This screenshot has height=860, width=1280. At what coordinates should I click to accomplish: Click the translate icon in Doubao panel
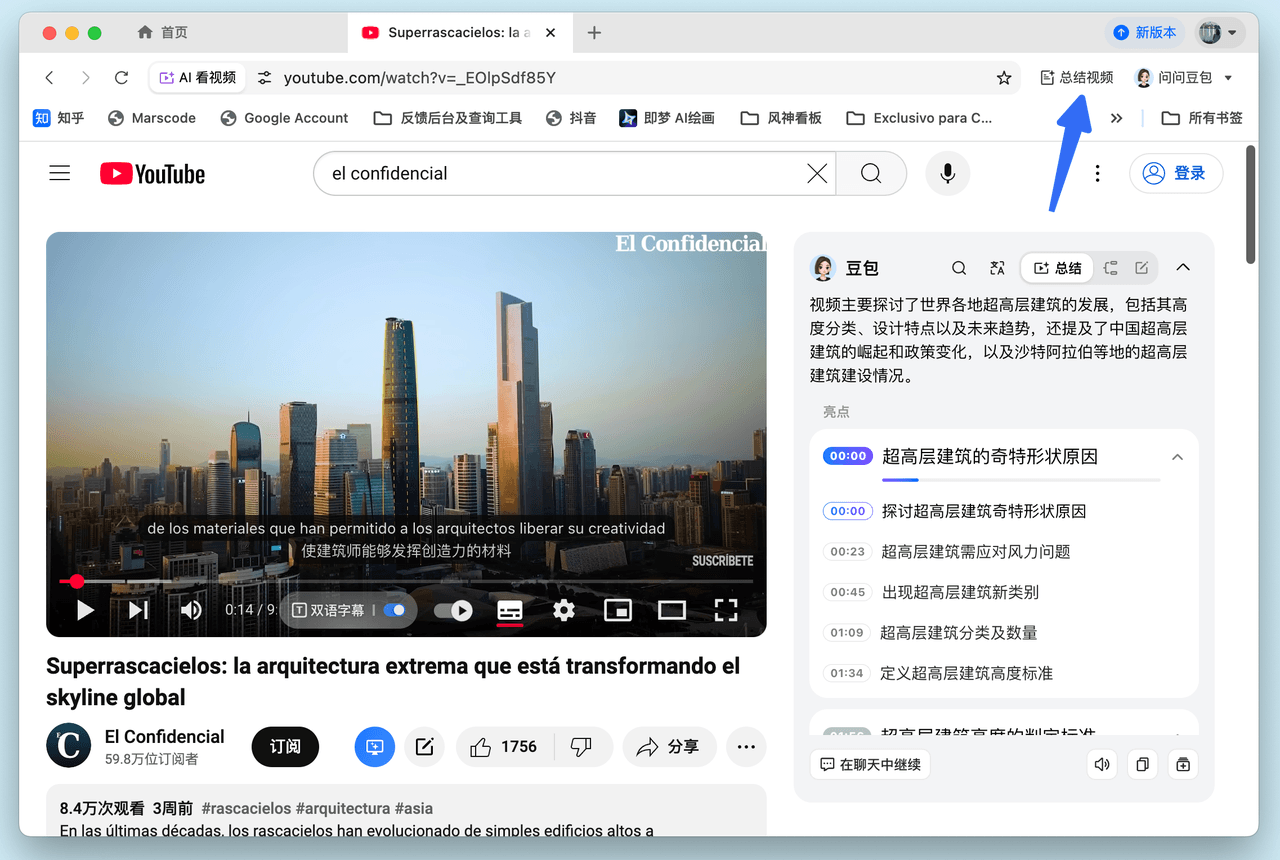click(997, 268)
